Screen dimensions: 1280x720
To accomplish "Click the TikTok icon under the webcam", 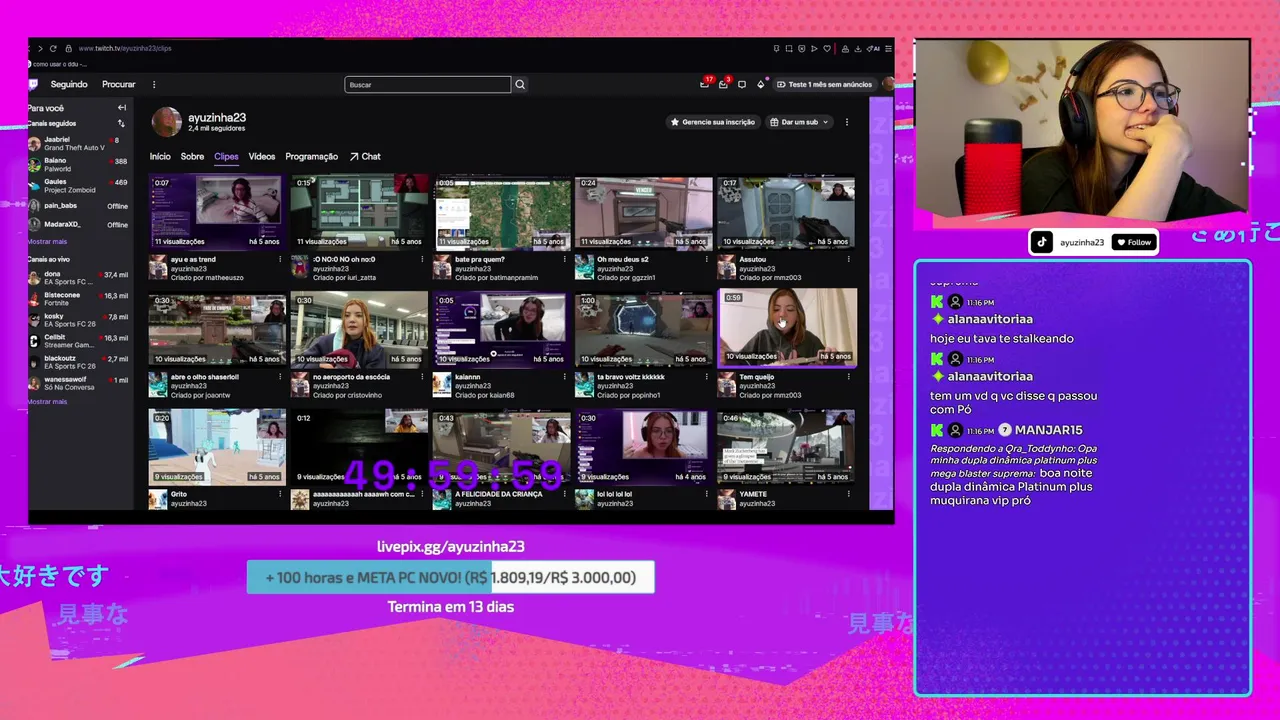I will [x=1042, y=242].
